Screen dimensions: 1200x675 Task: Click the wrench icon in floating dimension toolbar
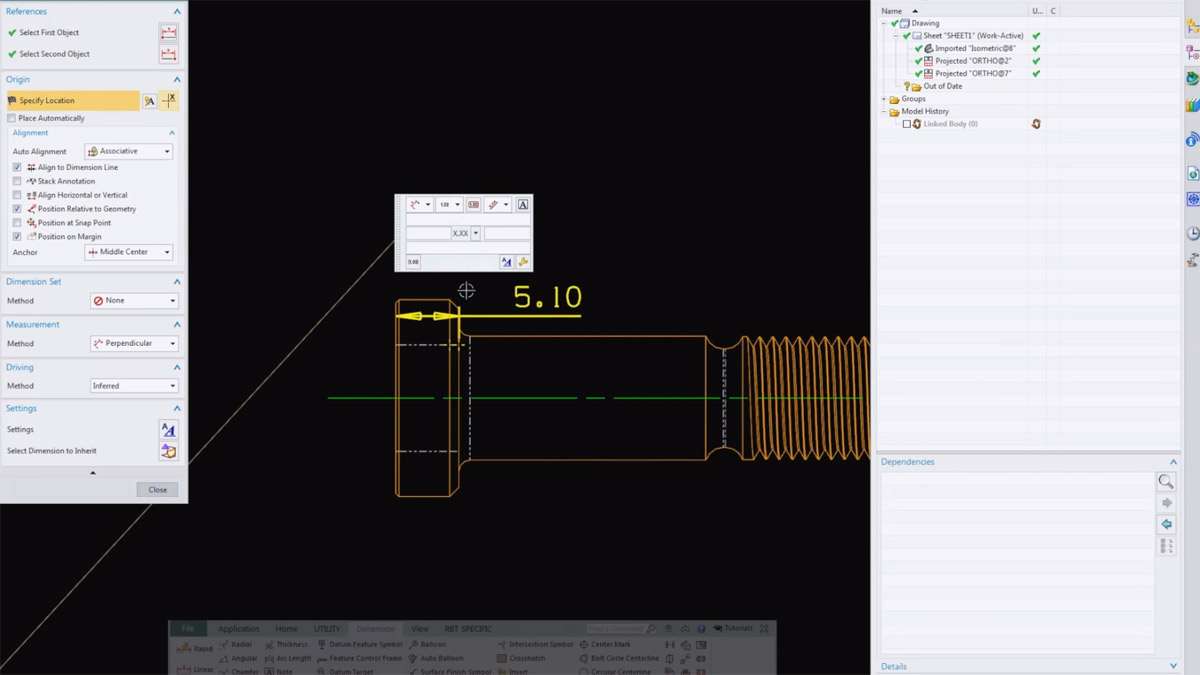[x=522, y=262]
